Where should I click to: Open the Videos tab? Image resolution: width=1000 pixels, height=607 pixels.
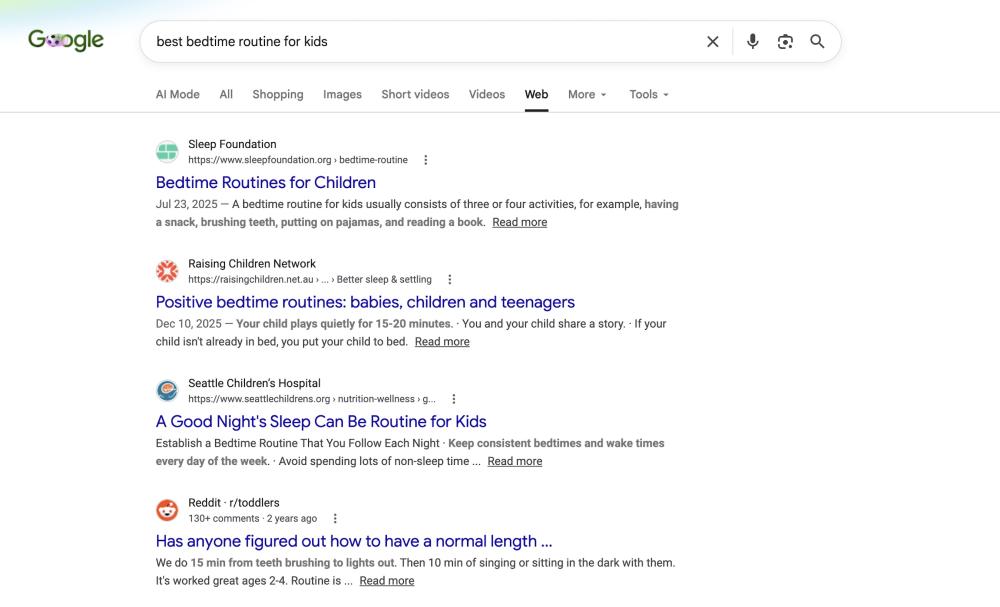(487, 94)
